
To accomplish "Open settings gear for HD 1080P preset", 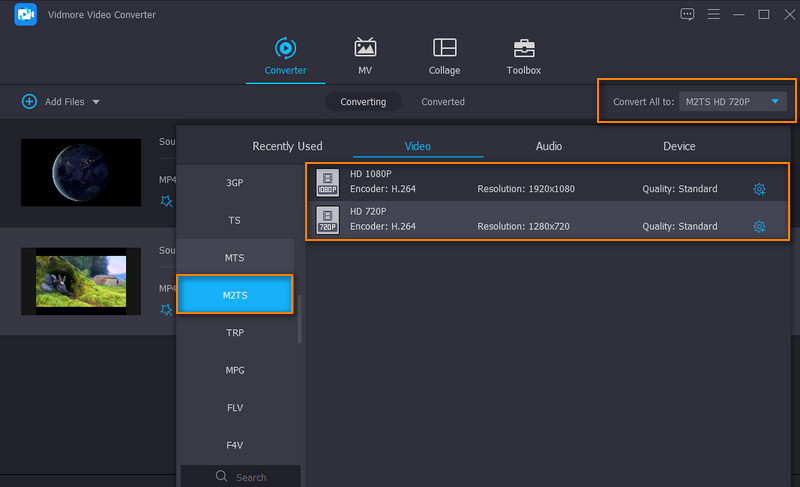I will (x=759, y=189).
